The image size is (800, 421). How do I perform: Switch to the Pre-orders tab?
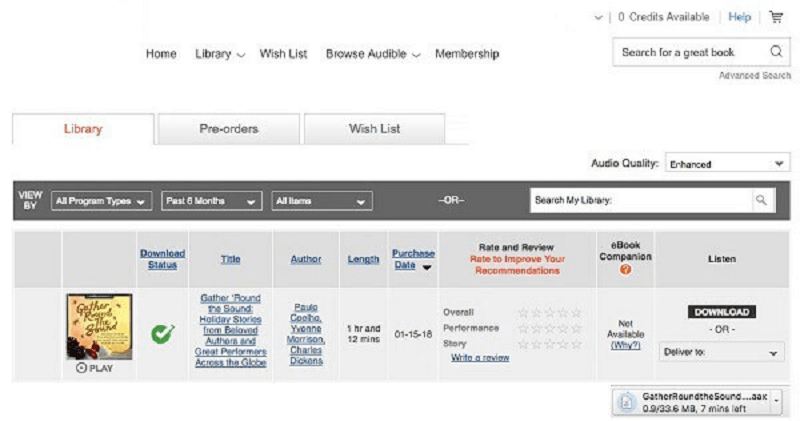click(x=229, y=129)
